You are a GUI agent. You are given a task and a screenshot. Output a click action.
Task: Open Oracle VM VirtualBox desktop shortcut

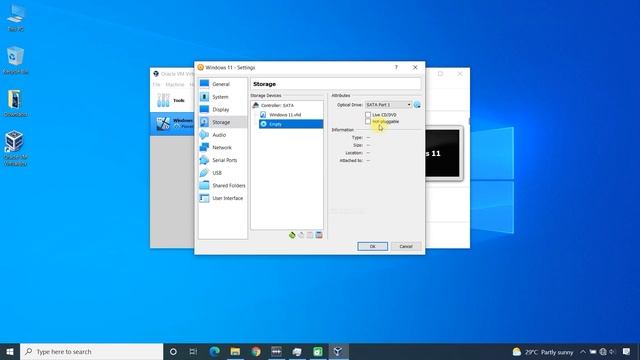pyautogui.click(x=16, y=148)
